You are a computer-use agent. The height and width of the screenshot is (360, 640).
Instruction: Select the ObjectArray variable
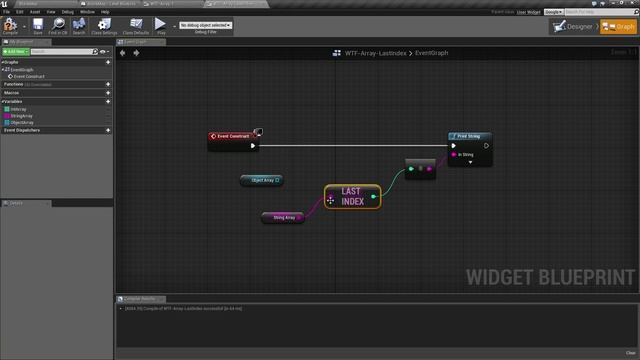point(19,122)
